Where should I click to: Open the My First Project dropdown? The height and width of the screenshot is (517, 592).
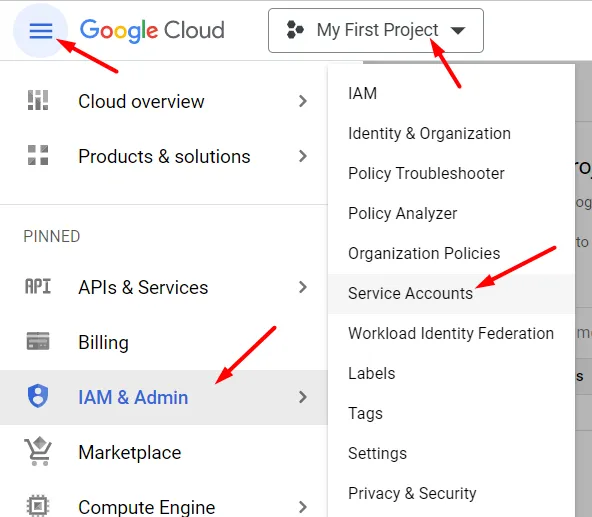(x=376, y=31)
